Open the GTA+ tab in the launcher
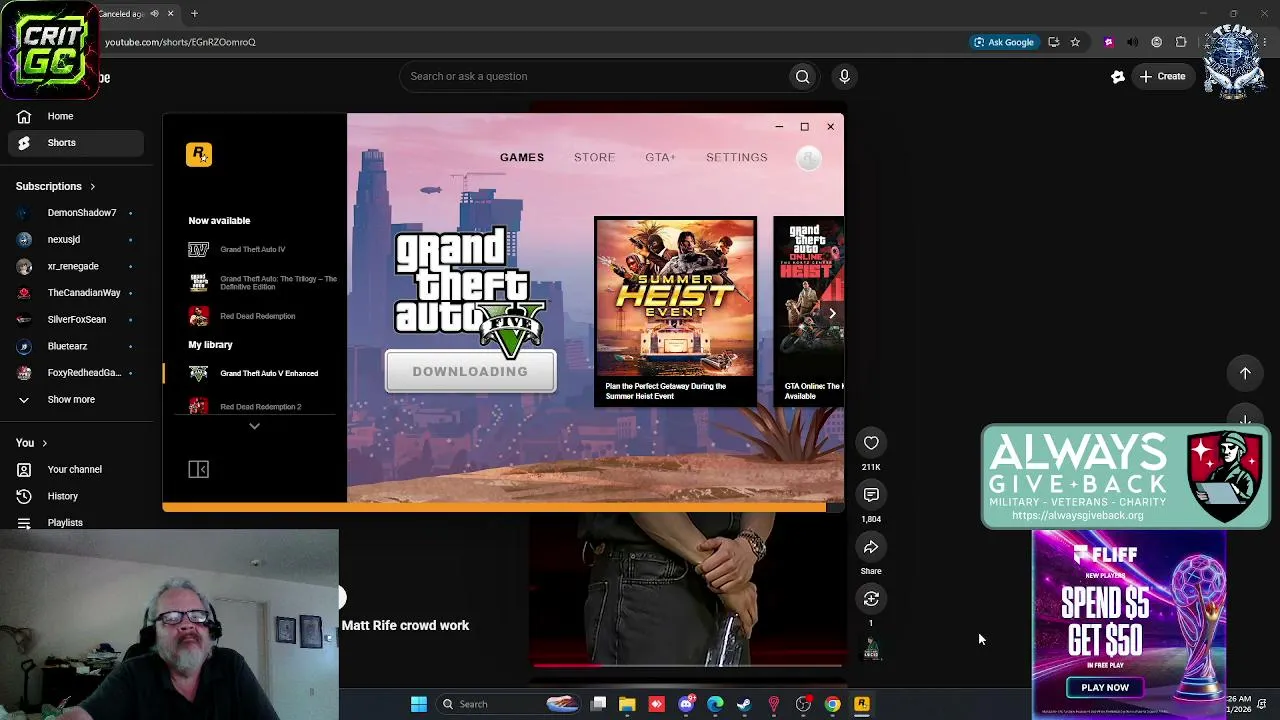This screenshot has height=720, width=1280. coord(660,157)
